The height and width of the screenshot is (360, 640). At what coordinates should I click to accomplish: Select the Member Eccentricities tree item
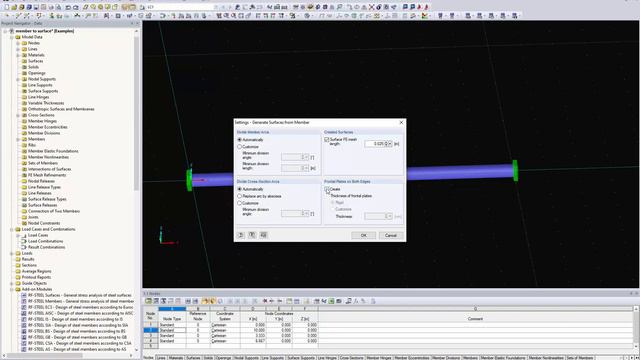click(48, 127)
